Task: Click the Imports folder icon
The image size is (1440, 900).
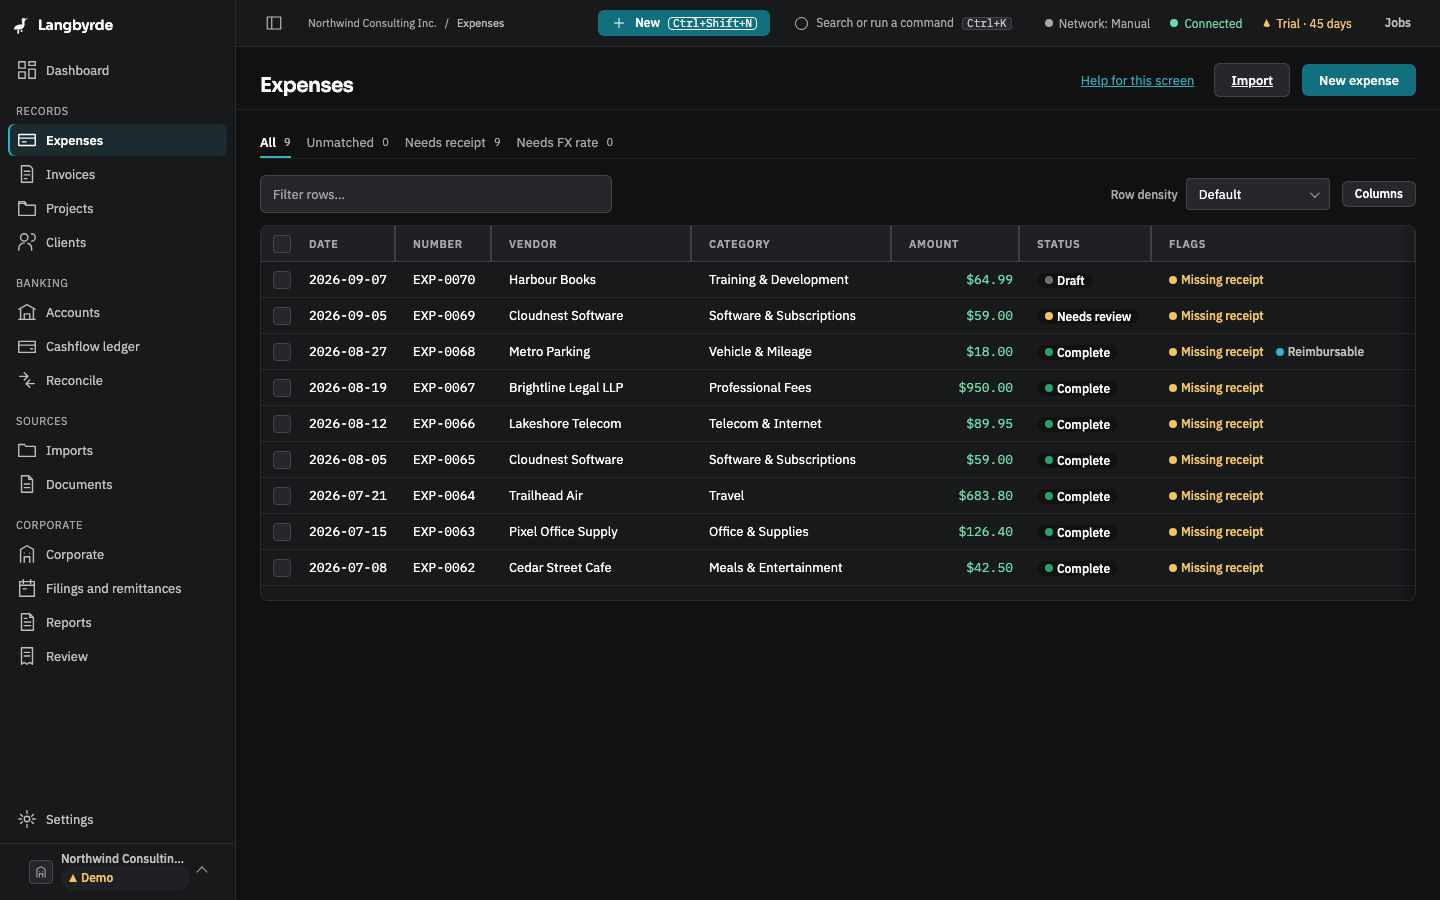Action: [x=27, y=450]
